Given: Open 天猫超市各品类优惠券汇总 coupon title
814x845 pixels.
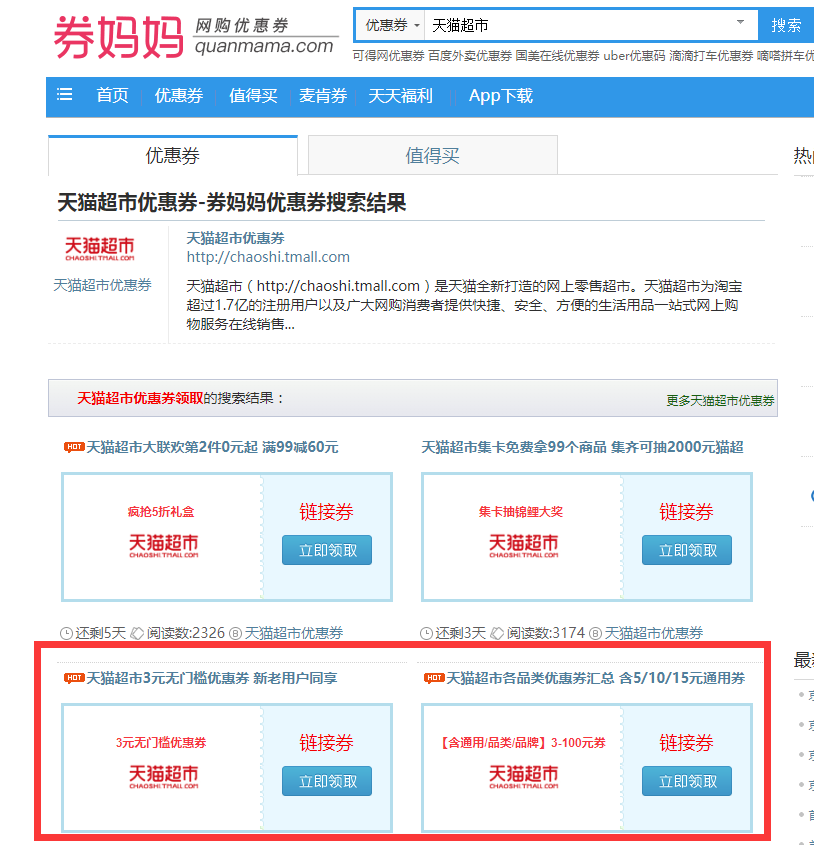Looking at the screenshot, I should [x=596, y=678].
